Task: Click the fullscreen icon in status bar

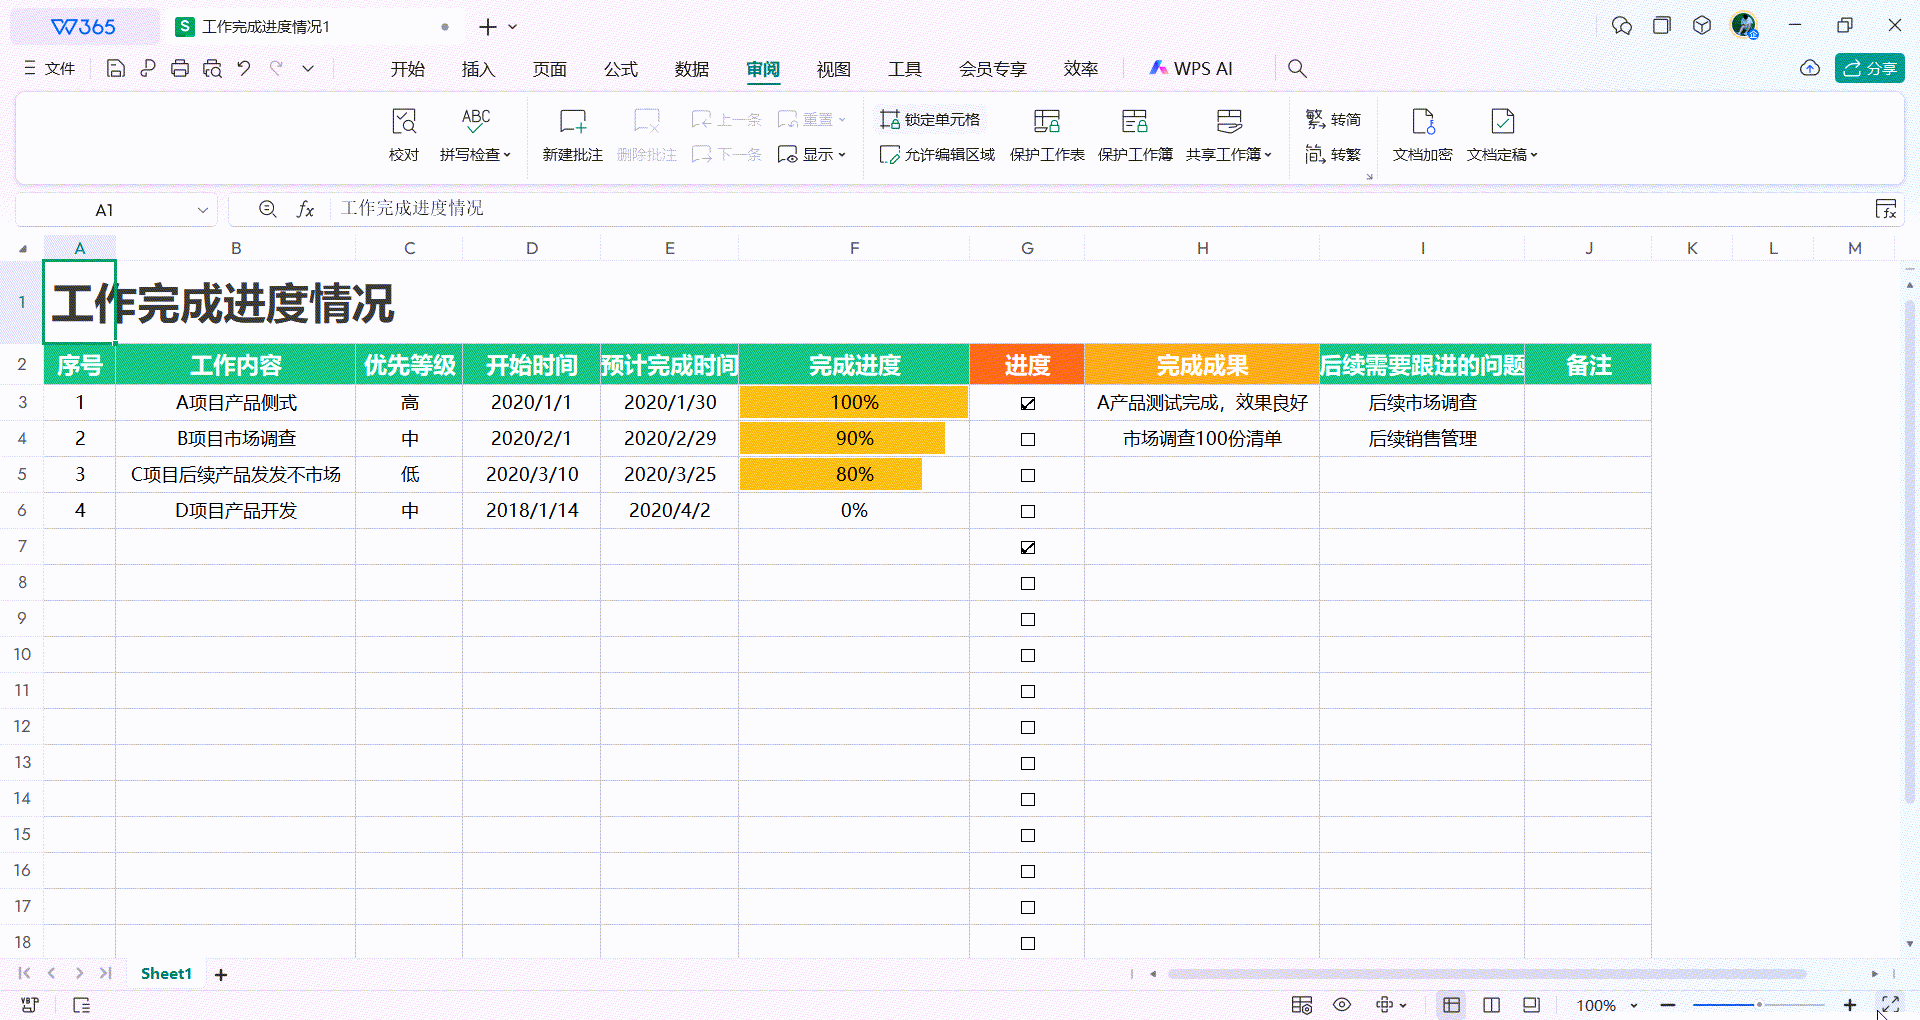Action: point(1890,1004)
